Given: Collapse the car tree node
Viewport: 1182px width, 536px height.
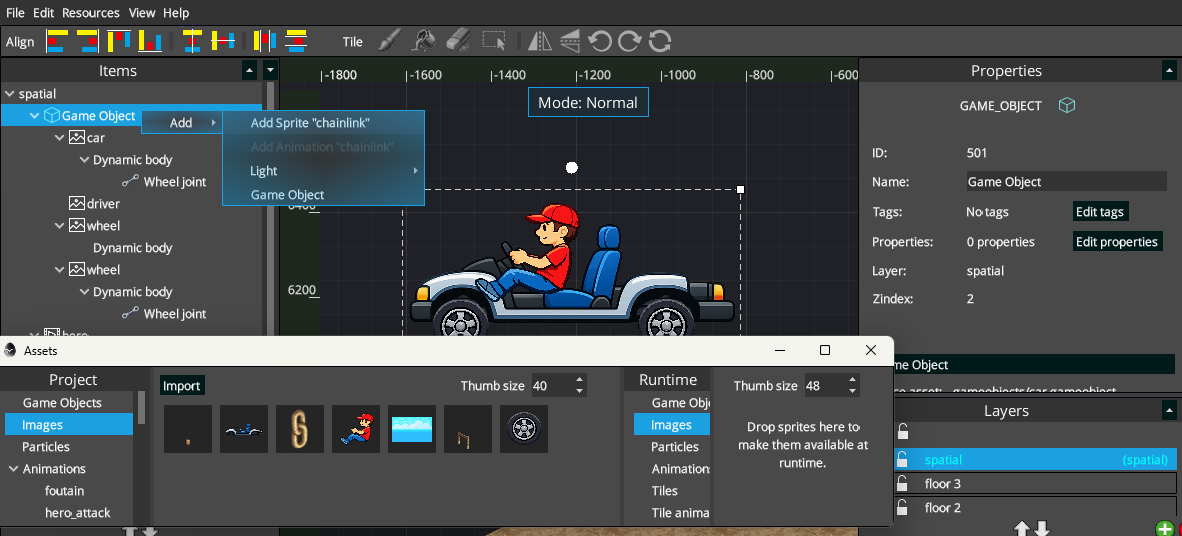Looking at the screenshot, I should (x=60, y=138).
